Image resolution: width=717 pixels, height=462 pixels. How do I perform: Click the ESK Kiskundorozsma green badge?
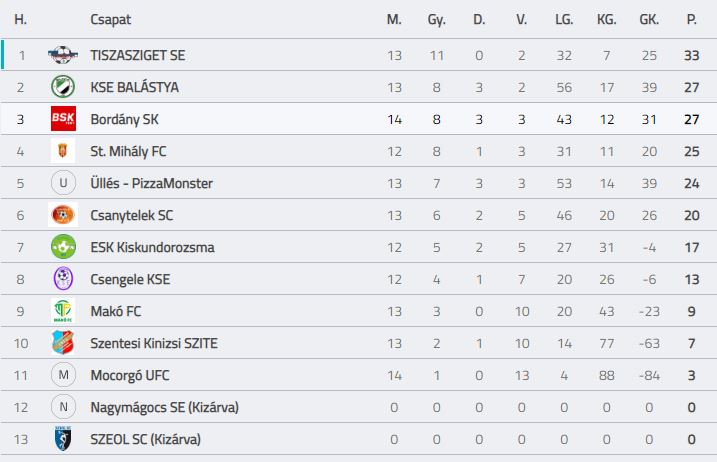63,247
